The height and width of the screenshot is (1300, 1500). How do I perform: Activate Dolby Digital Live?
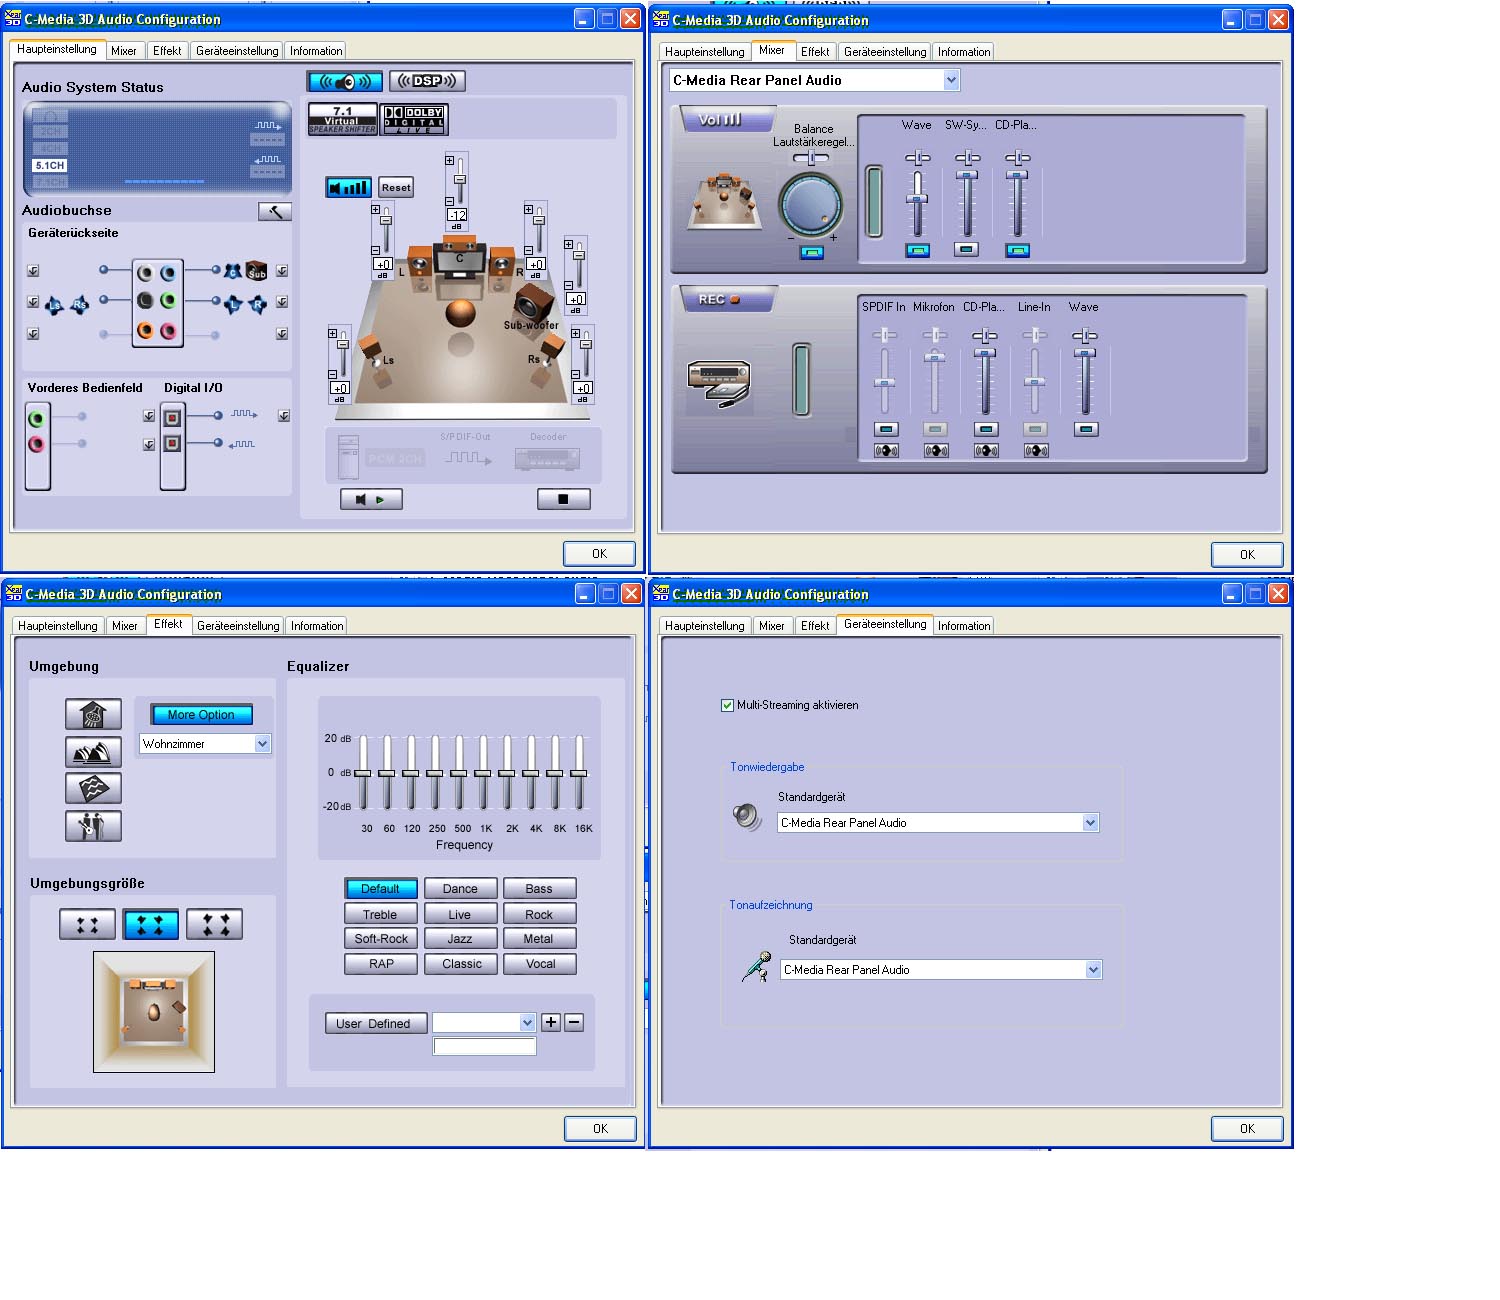click(414, 119)
